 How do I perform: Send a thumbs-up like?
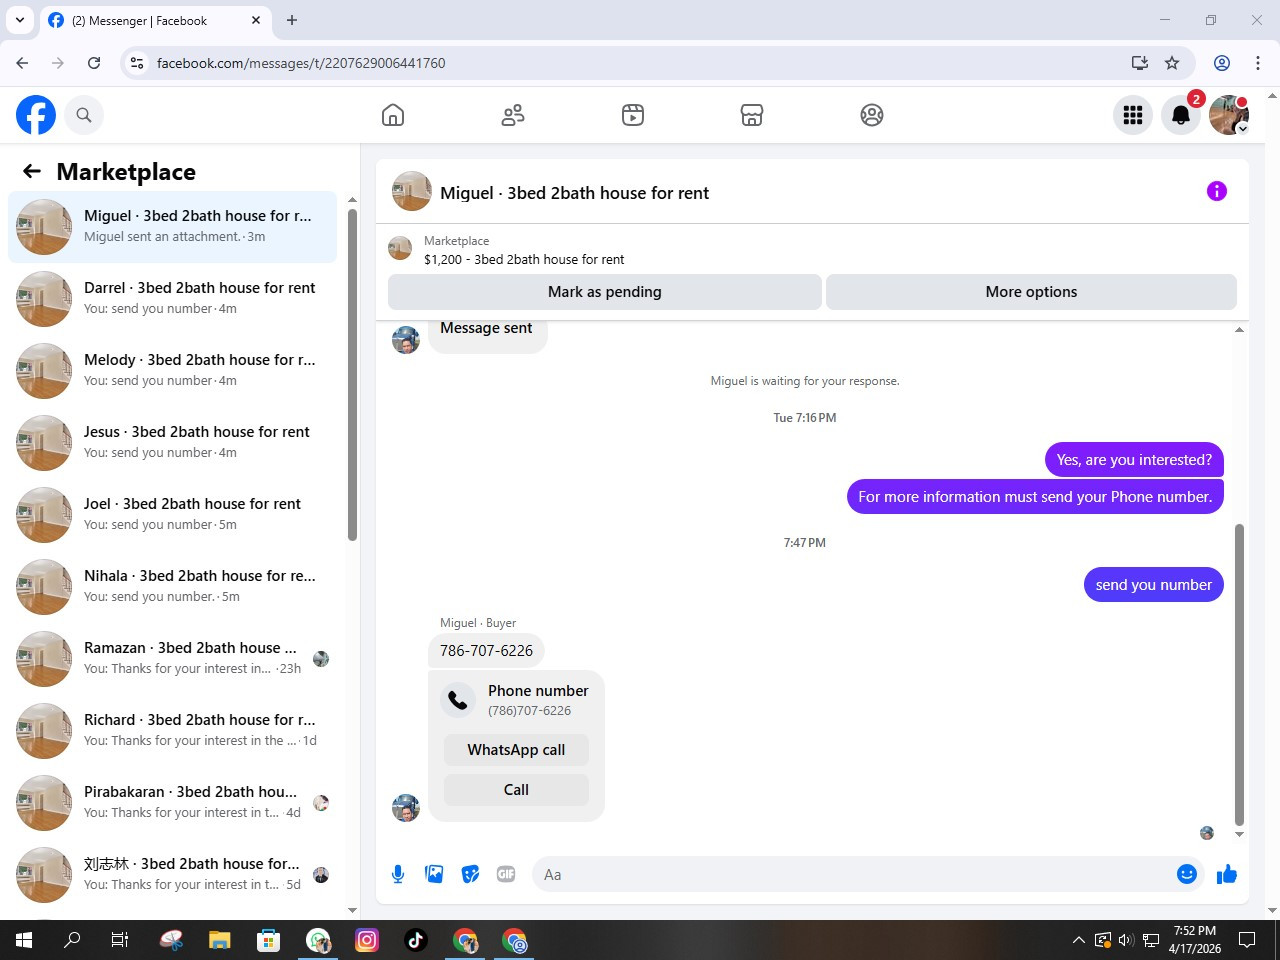tap(1227, 874)
